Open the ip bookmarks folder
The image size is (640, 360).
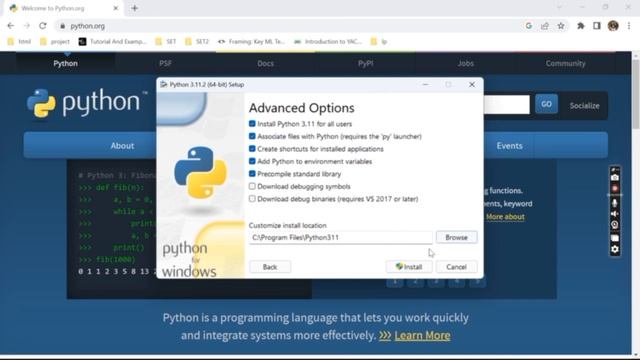378,42
